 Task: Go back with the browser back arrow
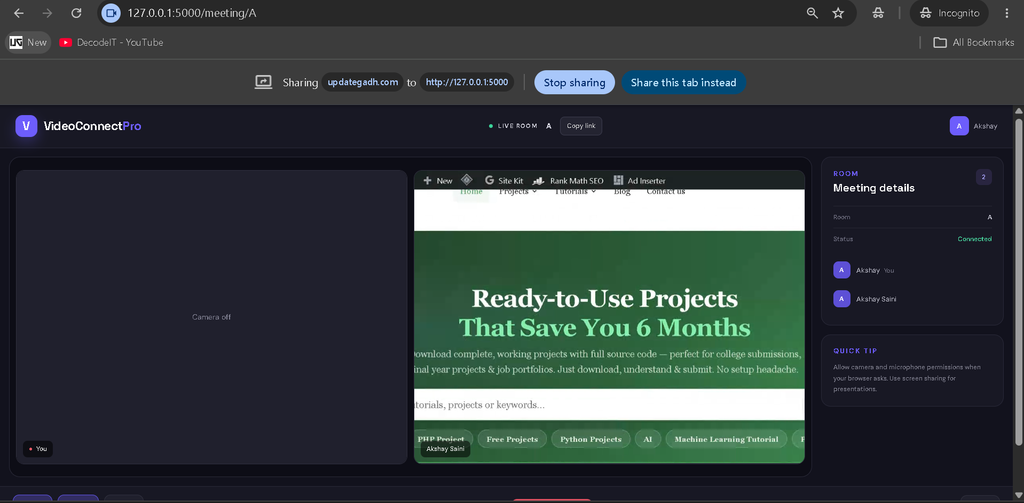(x=19, y=13)
